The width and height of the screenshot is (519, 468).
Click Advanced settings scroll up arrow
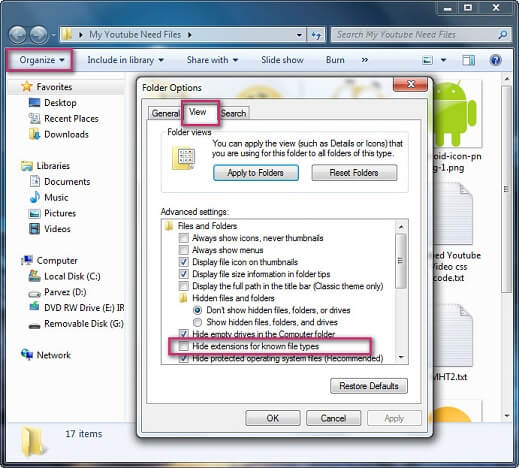point(401,227)
